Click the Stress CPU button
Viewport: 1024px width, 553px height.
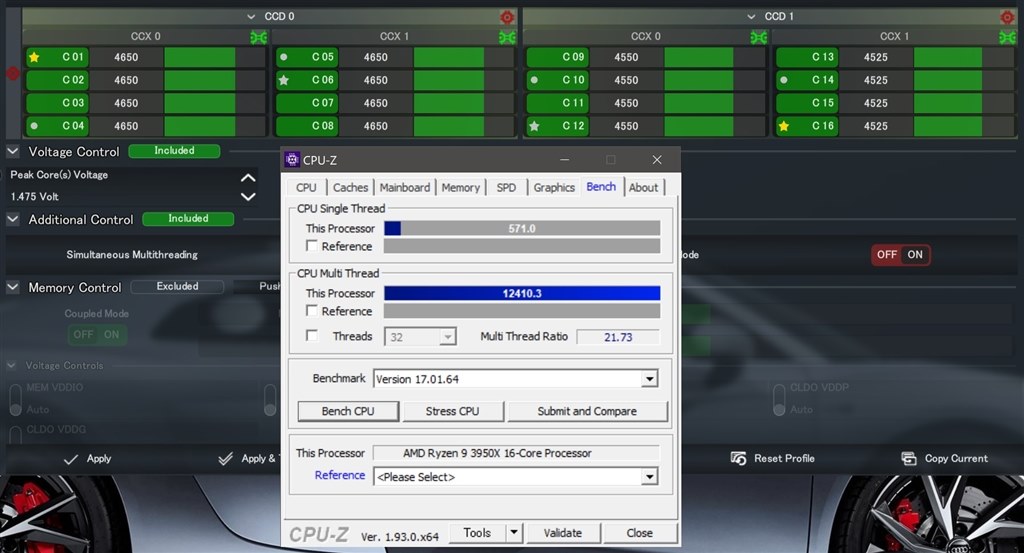click(453, 411)
